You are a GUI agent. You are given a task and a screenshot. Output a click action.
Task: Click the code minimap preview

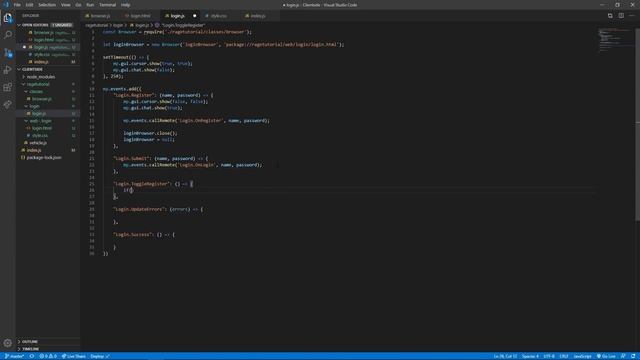[614, 40]
